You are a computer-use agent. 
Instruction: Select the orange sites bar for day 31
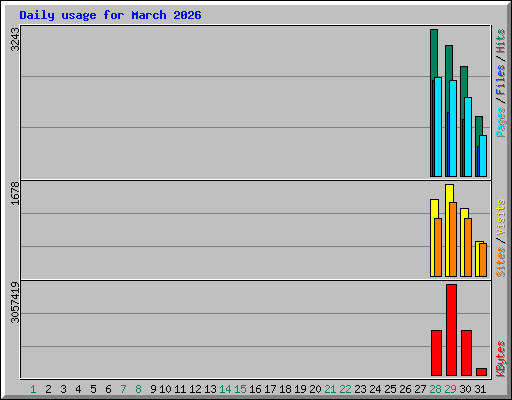click(x=483, y=260)
